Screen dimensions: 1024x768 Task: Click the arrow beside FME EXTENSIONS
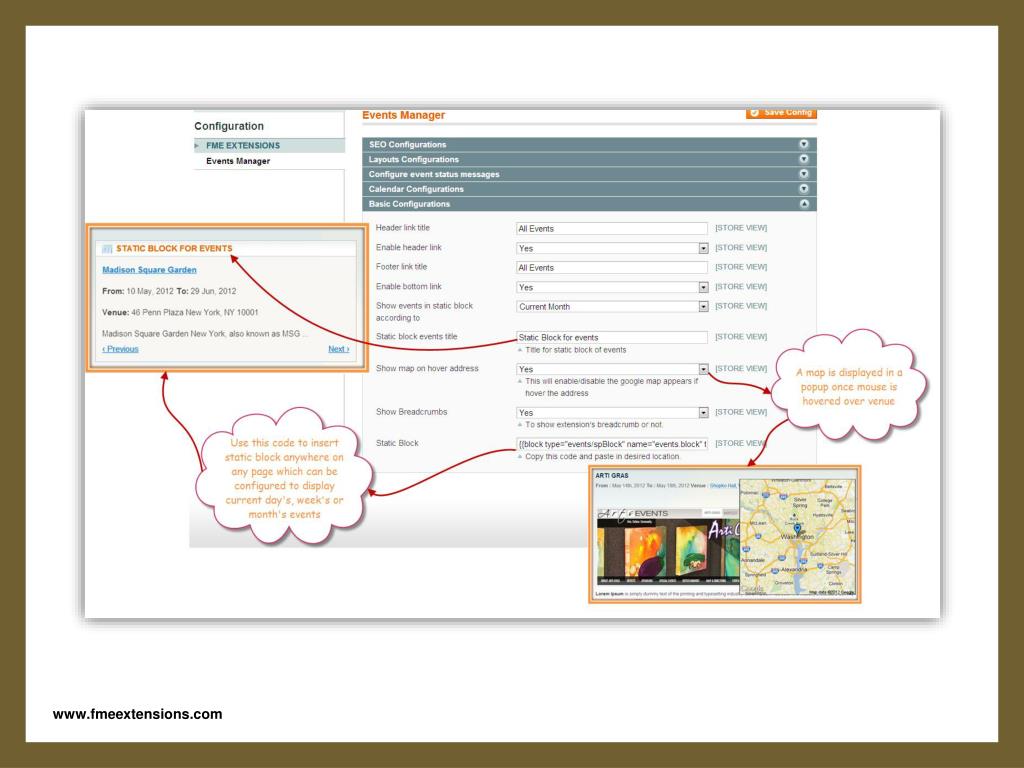point(197,146)
